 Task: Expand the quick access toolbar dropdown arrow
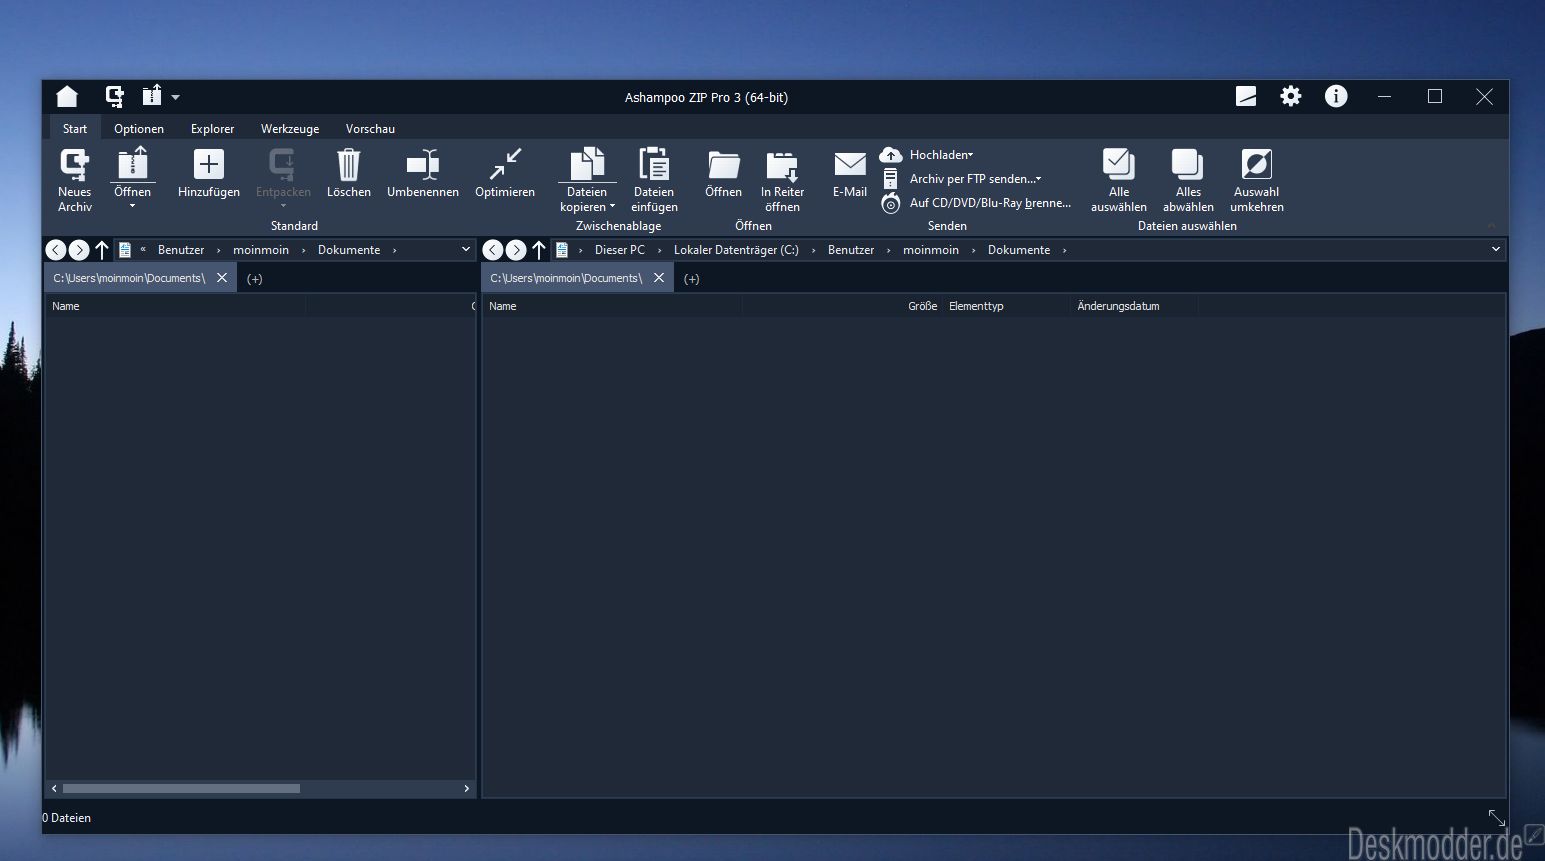pos(176,97)
